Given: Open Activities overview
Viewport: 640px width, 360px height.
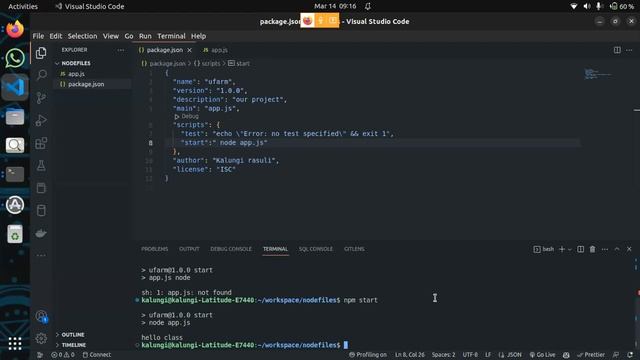Looking at the screenshot, I should (23, 6).
